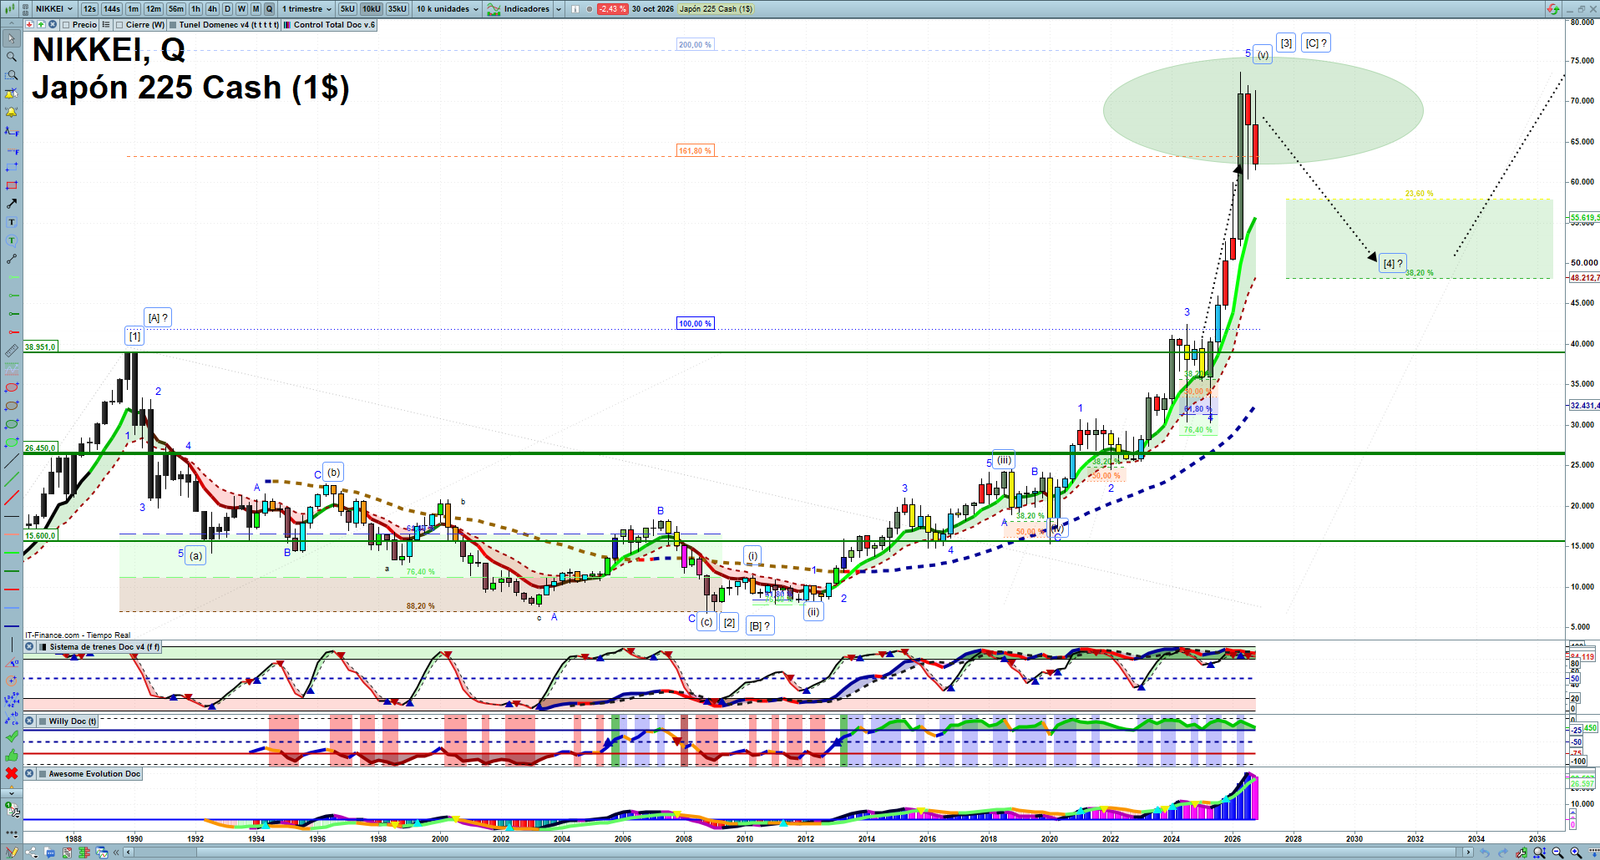Open the chat bubble icon in bottom bar
Screen dimensions: 1600x860
pyautogui.click(x=50, y=851)
